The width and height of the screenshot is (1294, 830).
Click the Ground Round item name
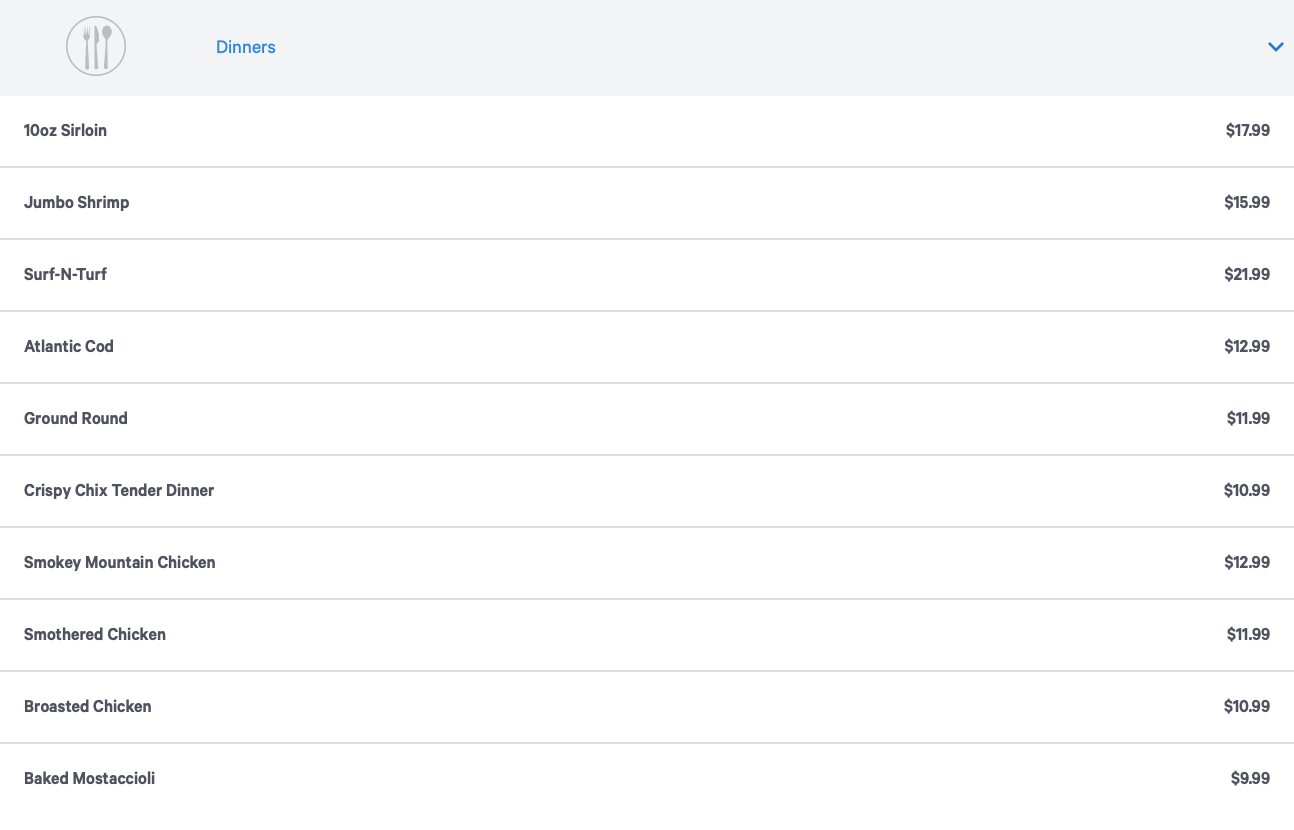pos(76,418)
